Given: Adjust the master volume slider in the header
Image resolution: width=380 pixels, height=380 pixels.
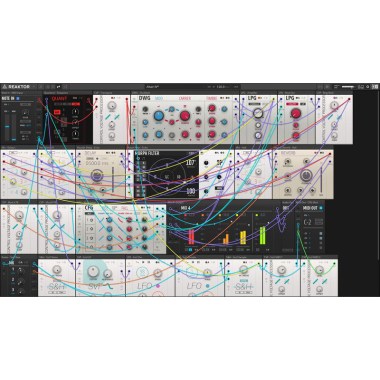Looking at the screenshot, I should tap(348, 87).
